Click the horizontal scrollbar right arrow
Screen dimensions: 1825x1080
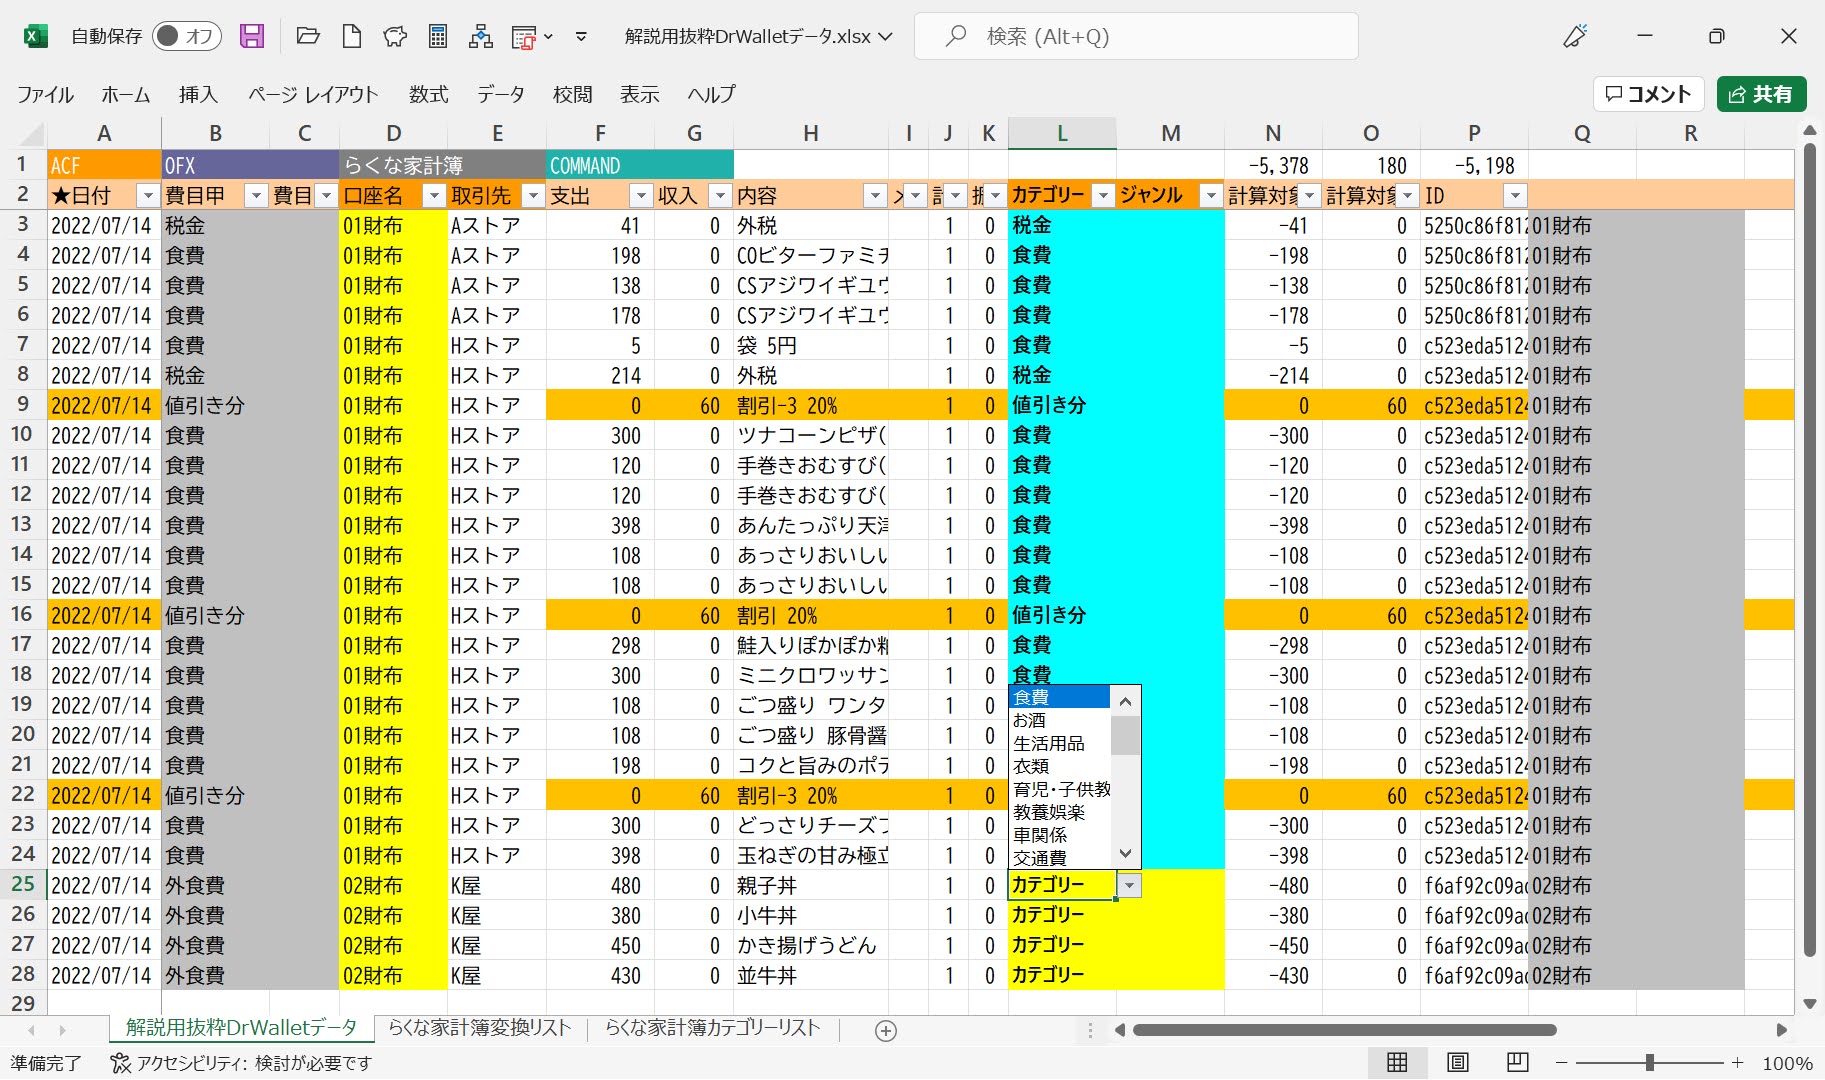pos(1781,1030)
